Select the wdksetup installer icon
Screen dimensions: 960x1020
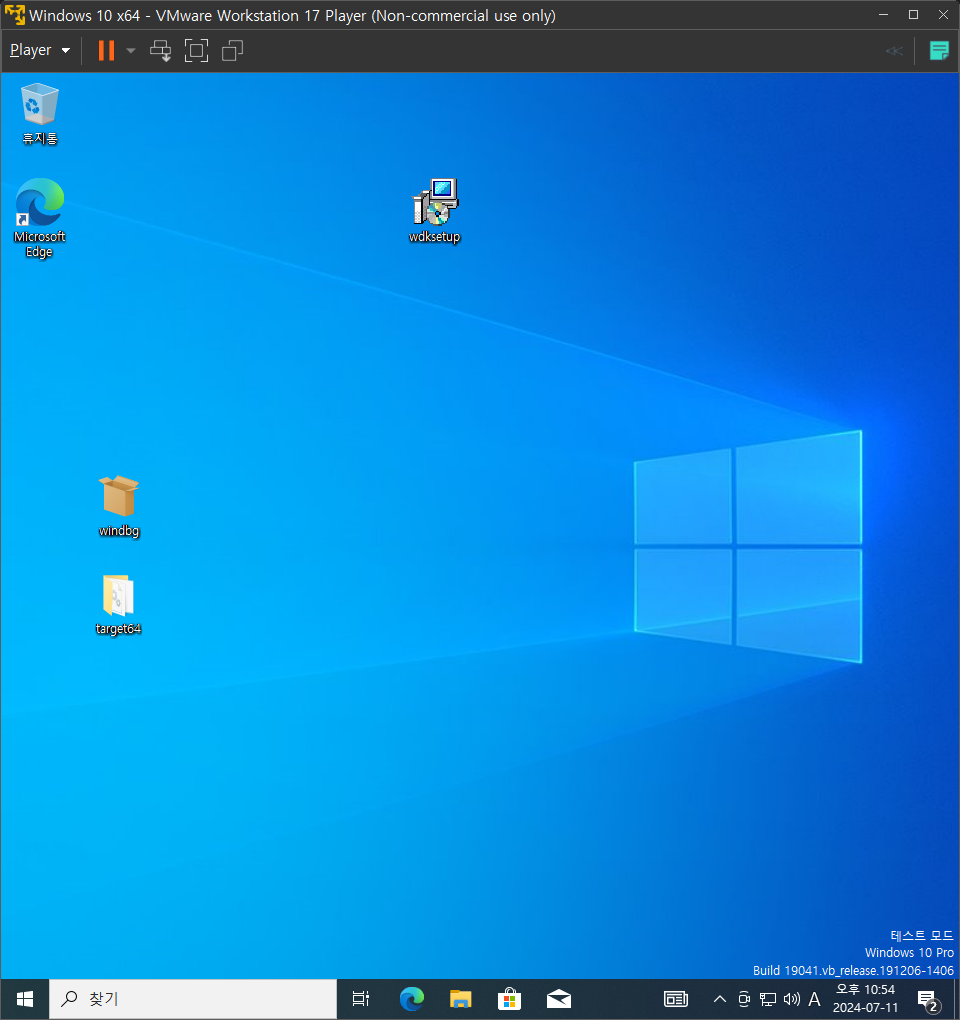coord(434,211)
